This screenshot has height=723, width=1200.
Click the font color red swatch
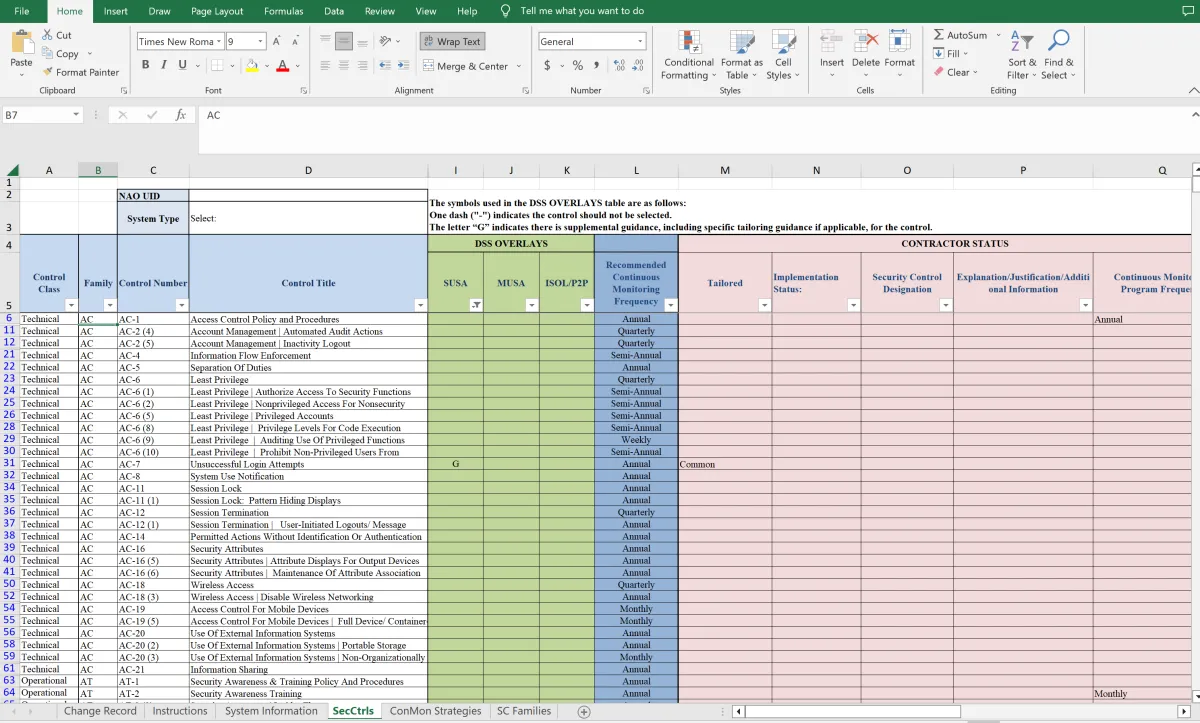pos(282,66)
